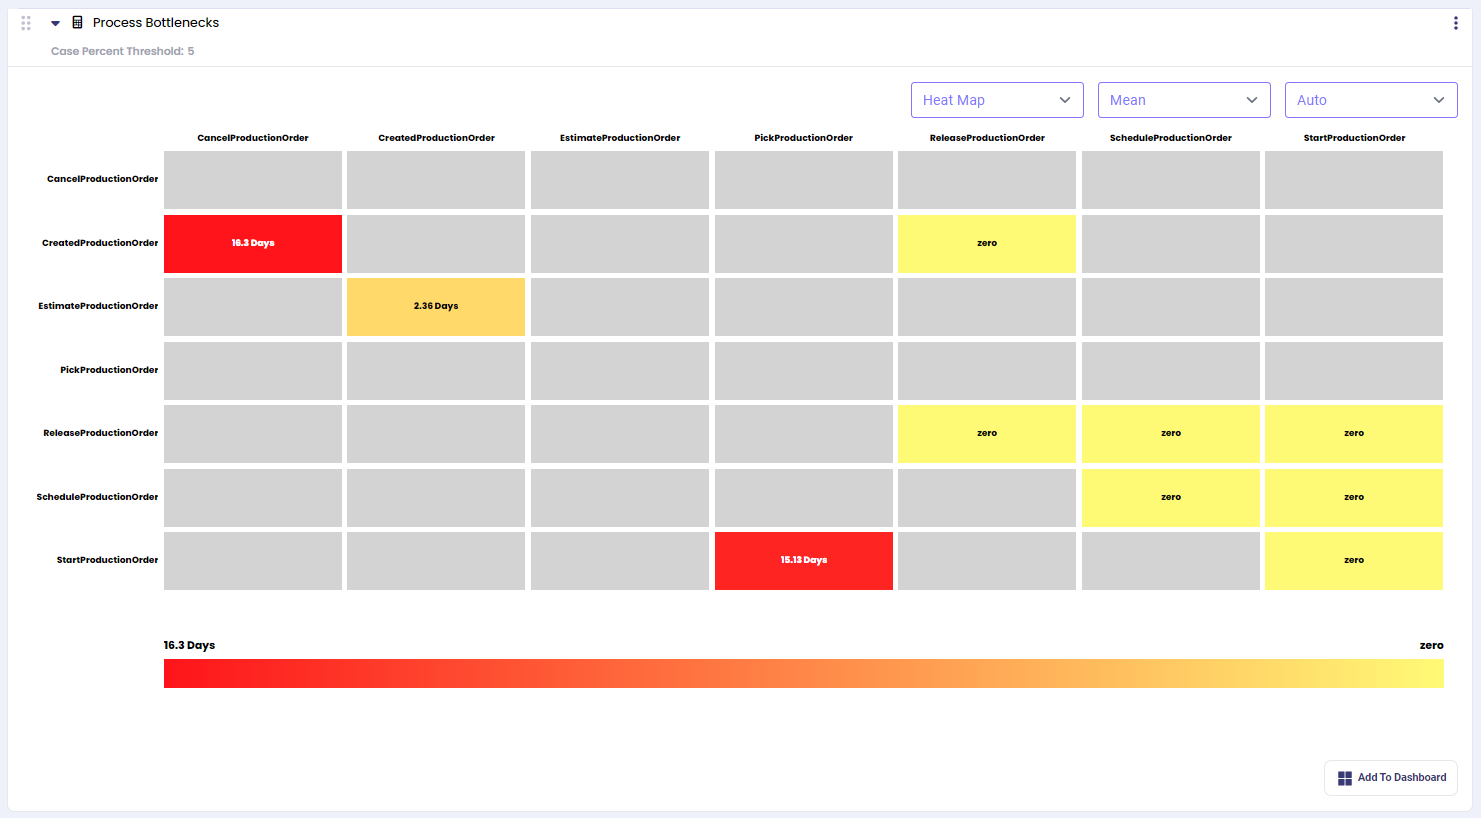The height and width of the screenshot is (818, 1481).
Task: Select the red 16.3 Days heat cell
Action: 253,243
